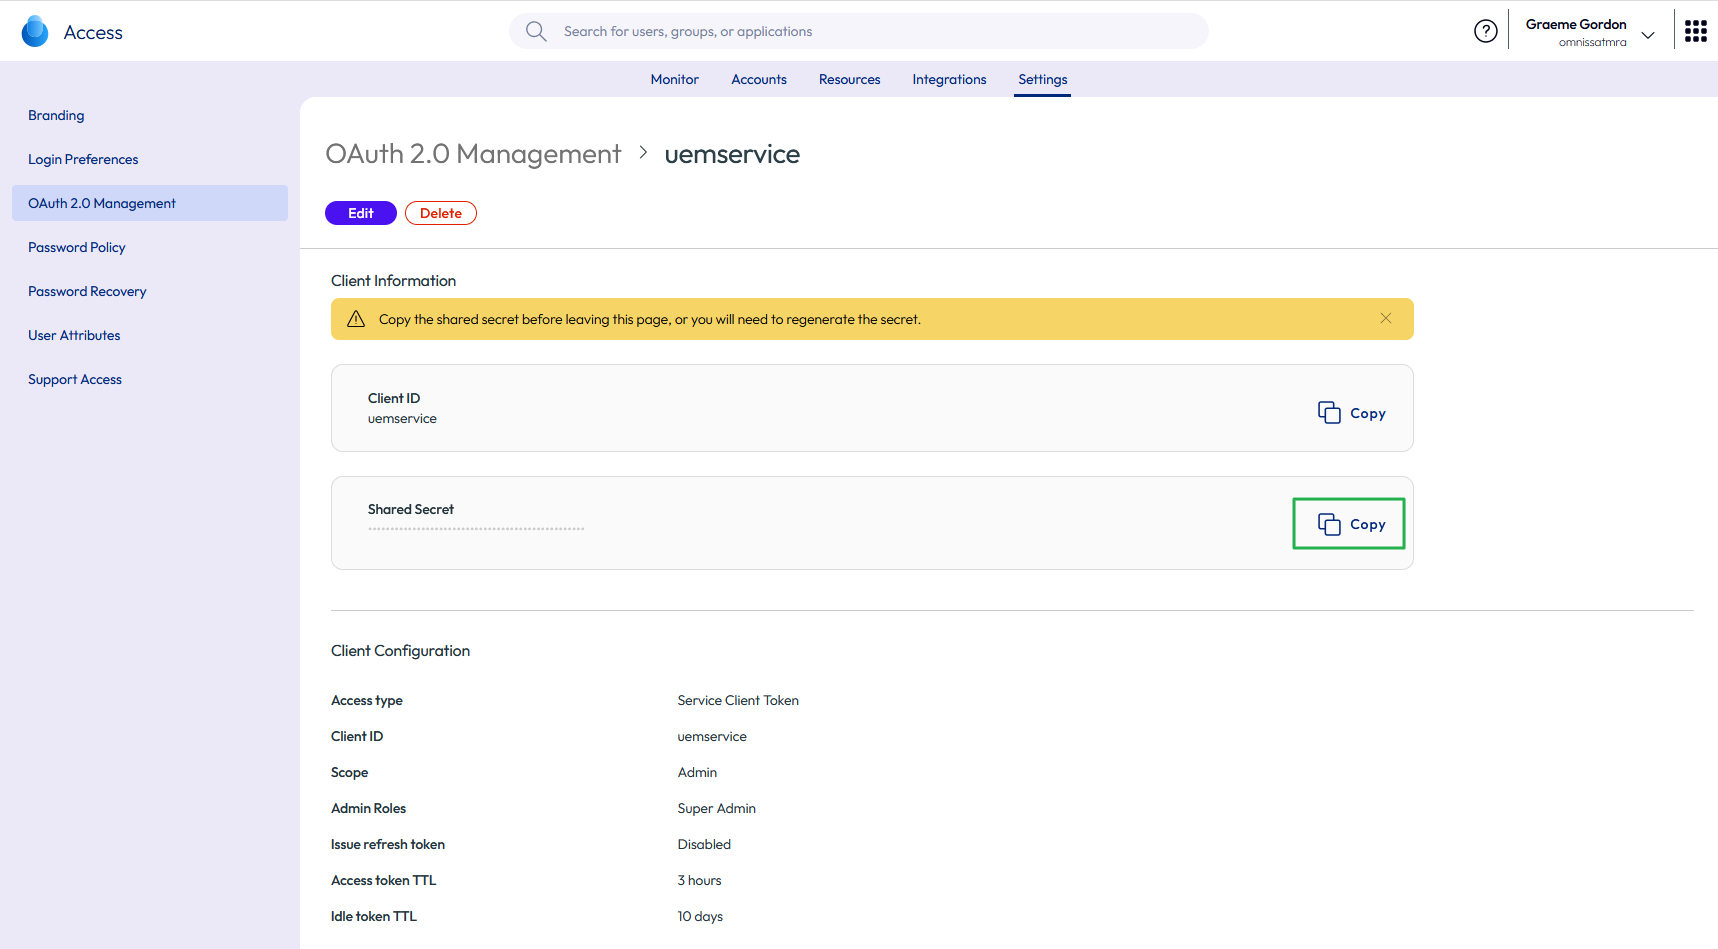
Task: Click the Edit button for uemservice
Action: pyautogui.click(x=360, y=213)
